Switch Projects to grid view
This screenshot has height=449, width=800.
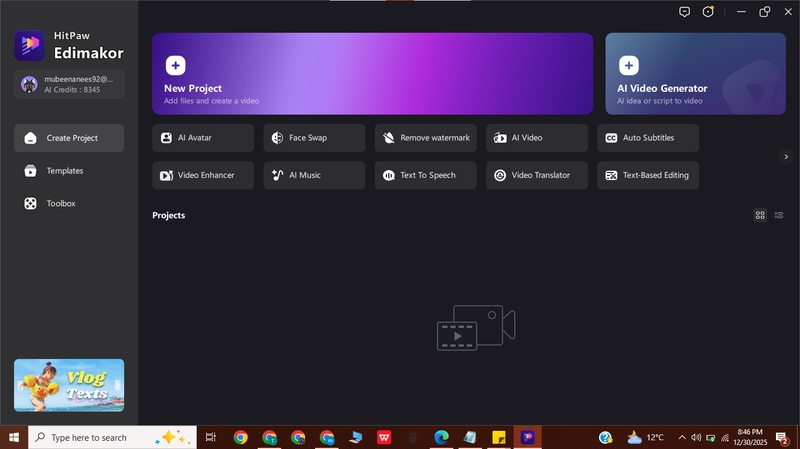click(760, 215)
